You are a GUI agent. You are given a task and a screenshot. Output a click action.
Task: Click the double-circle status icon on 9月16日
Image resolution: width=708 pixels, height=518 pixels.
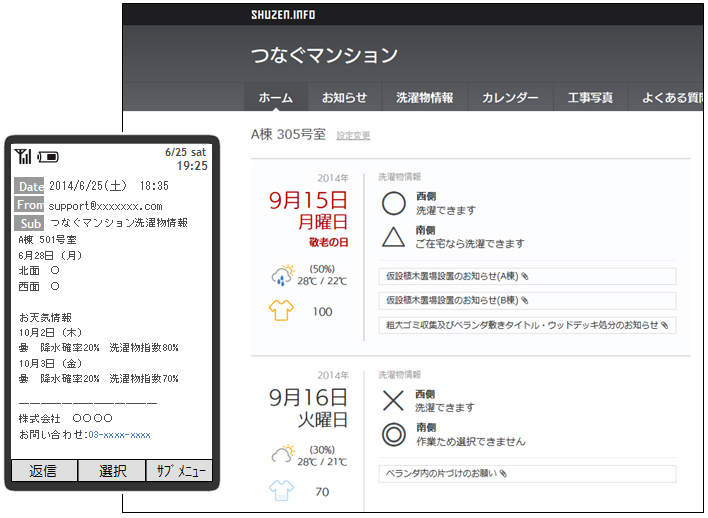coord(394,434)
